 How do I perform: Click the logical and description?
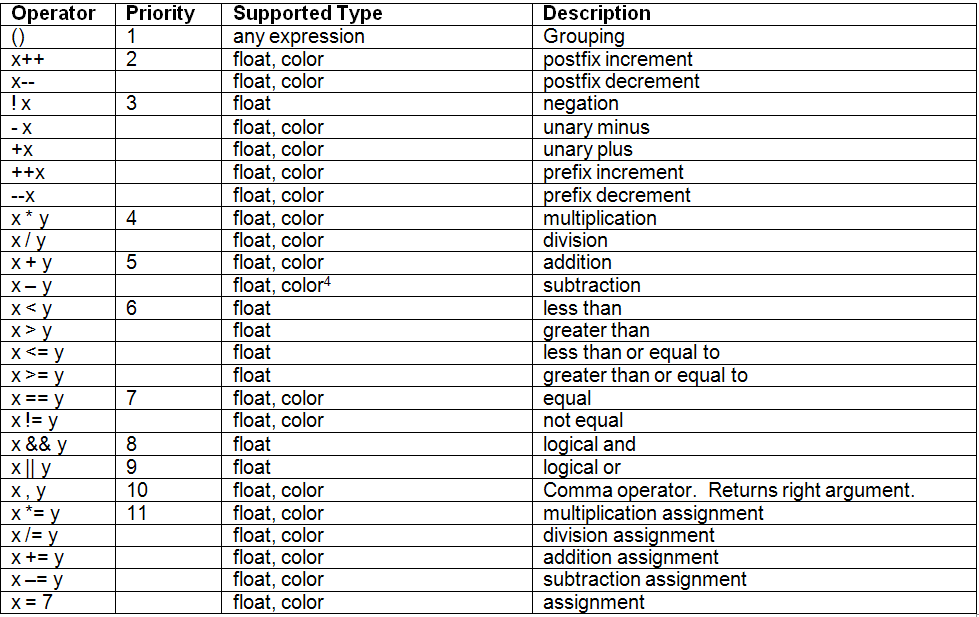click(x=589, y=444)
